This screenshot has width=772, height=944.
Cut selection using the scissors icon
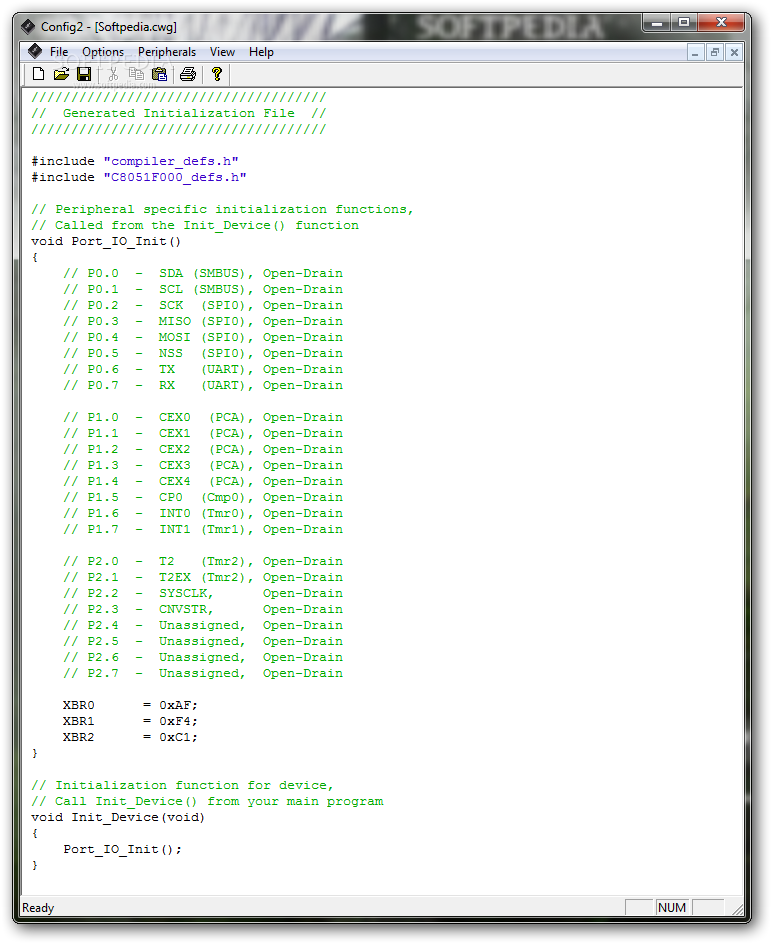click(x=113, y=74)
